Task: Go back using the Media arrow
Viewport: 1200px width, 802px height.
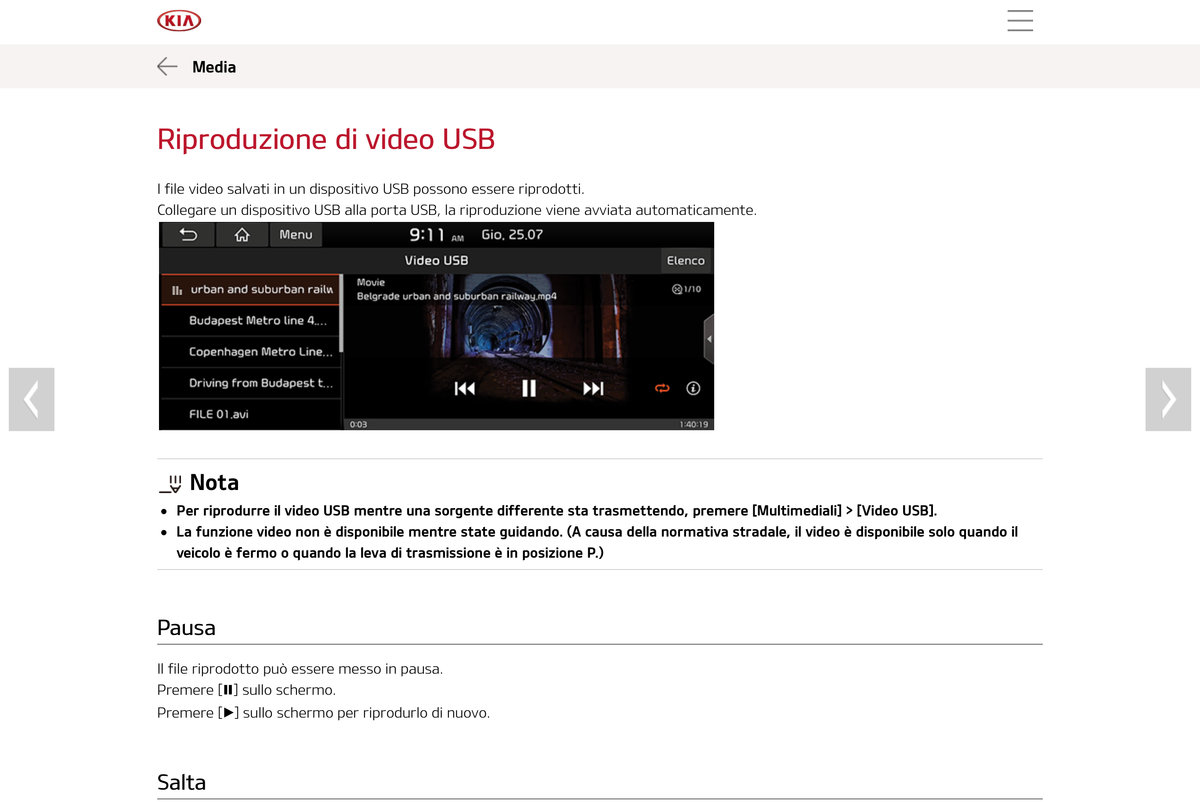Action: (167, 66)
